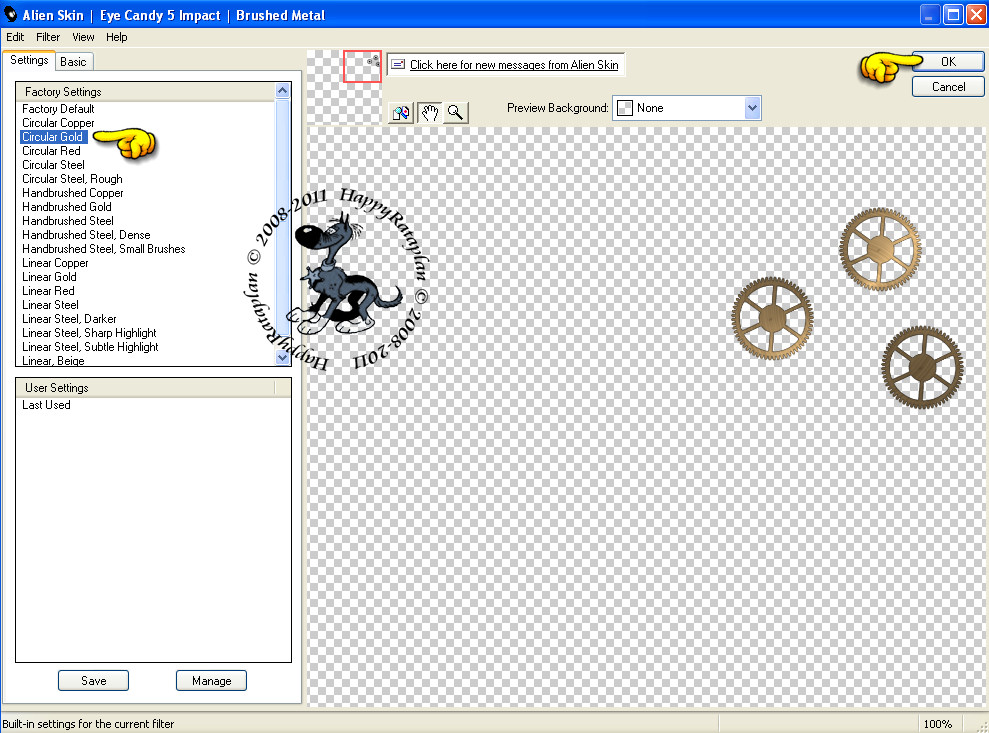This screenshot has width=989, height=733.
Task: Click the show original preview toggle icon
Action: pos(401,113)
